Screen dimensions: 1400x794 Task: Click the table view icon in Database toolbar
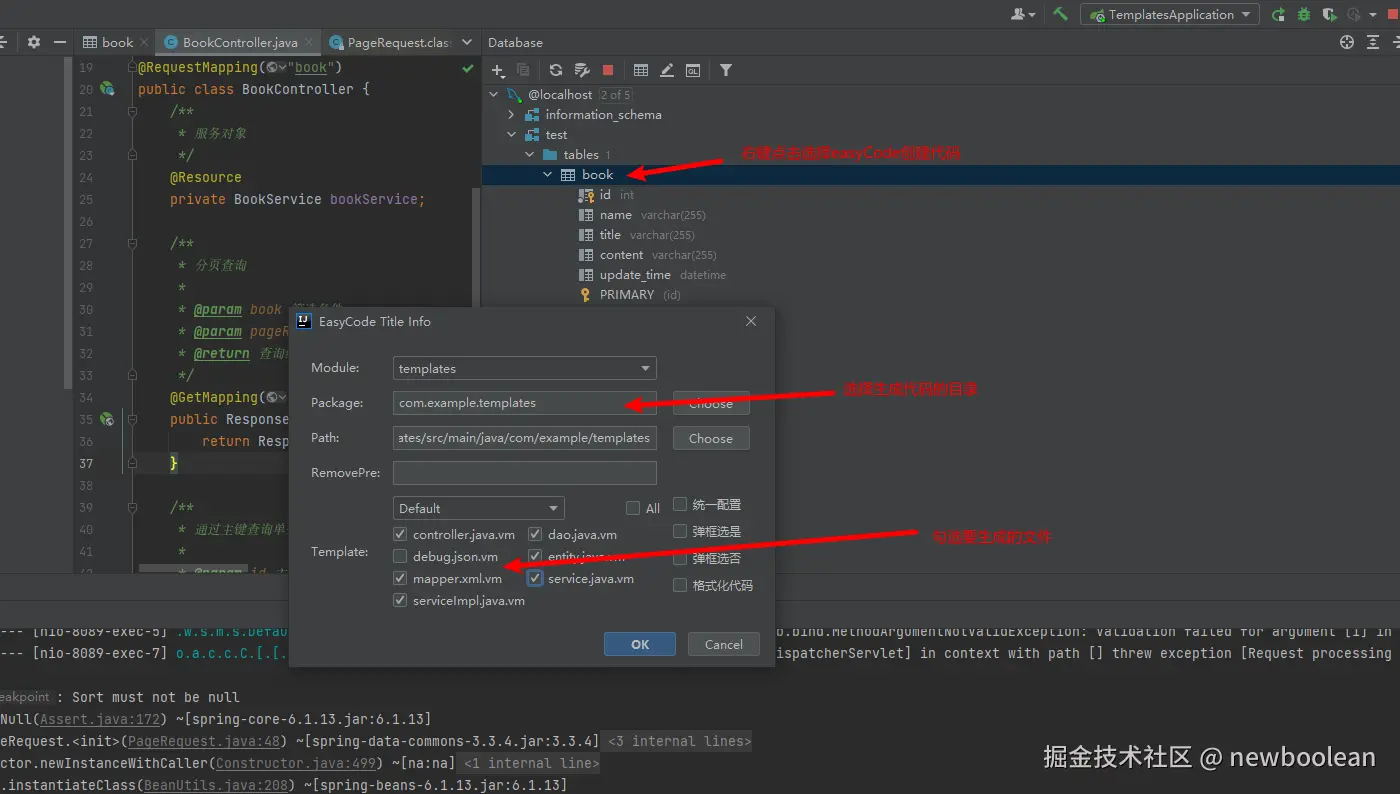tap(641, 70)
